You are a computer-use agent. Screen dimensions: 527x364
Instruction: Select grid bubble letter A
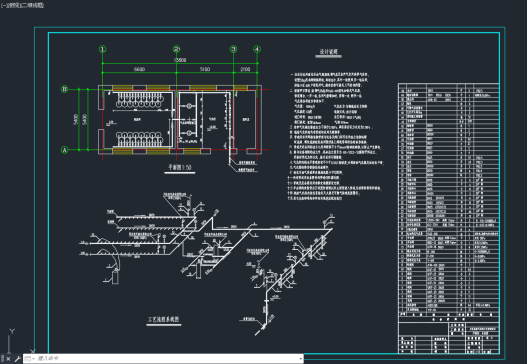64,150
